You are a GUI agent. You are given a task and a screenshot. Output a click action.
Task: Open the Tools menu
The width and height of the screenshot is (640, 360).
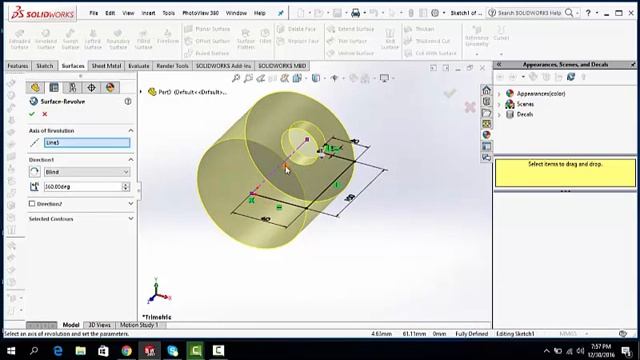[x=169, y=13]
